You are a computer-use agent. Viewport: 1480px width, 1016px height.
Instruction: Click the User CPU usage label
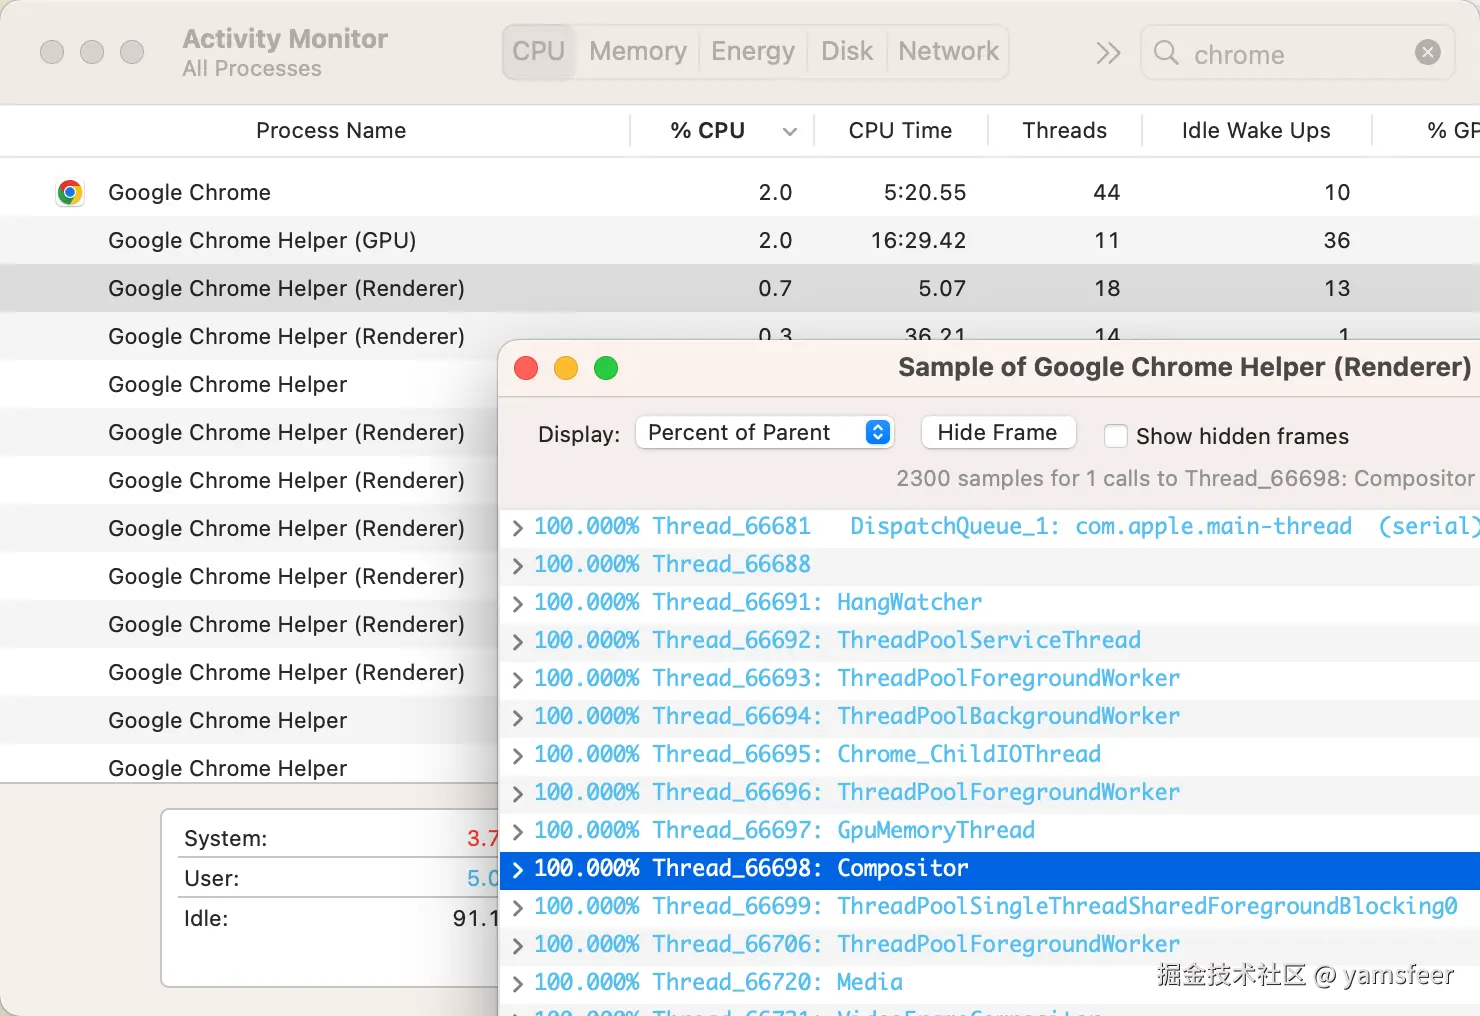pos(212,878)
